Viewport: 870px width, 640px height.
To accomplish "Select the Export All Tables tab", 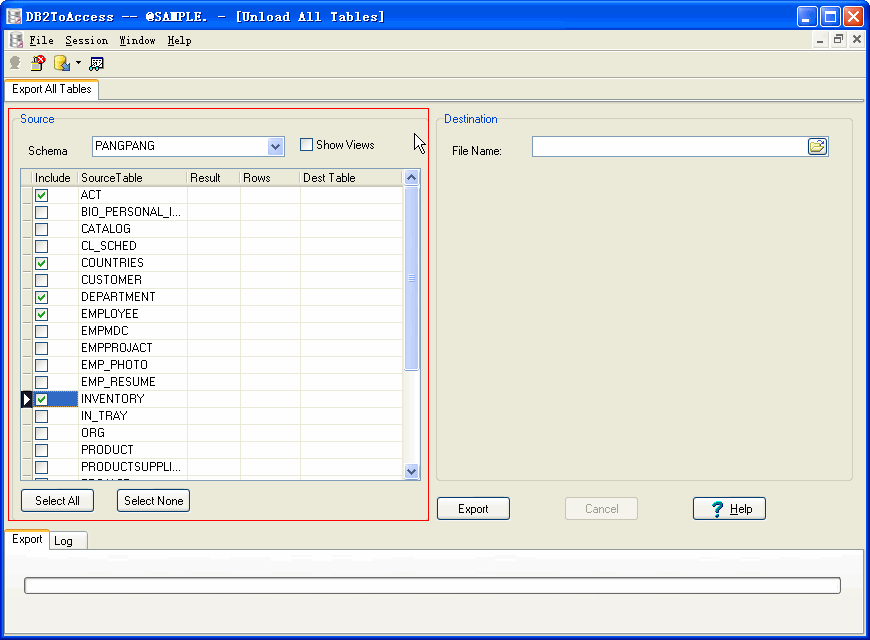I will pos(52,89).
